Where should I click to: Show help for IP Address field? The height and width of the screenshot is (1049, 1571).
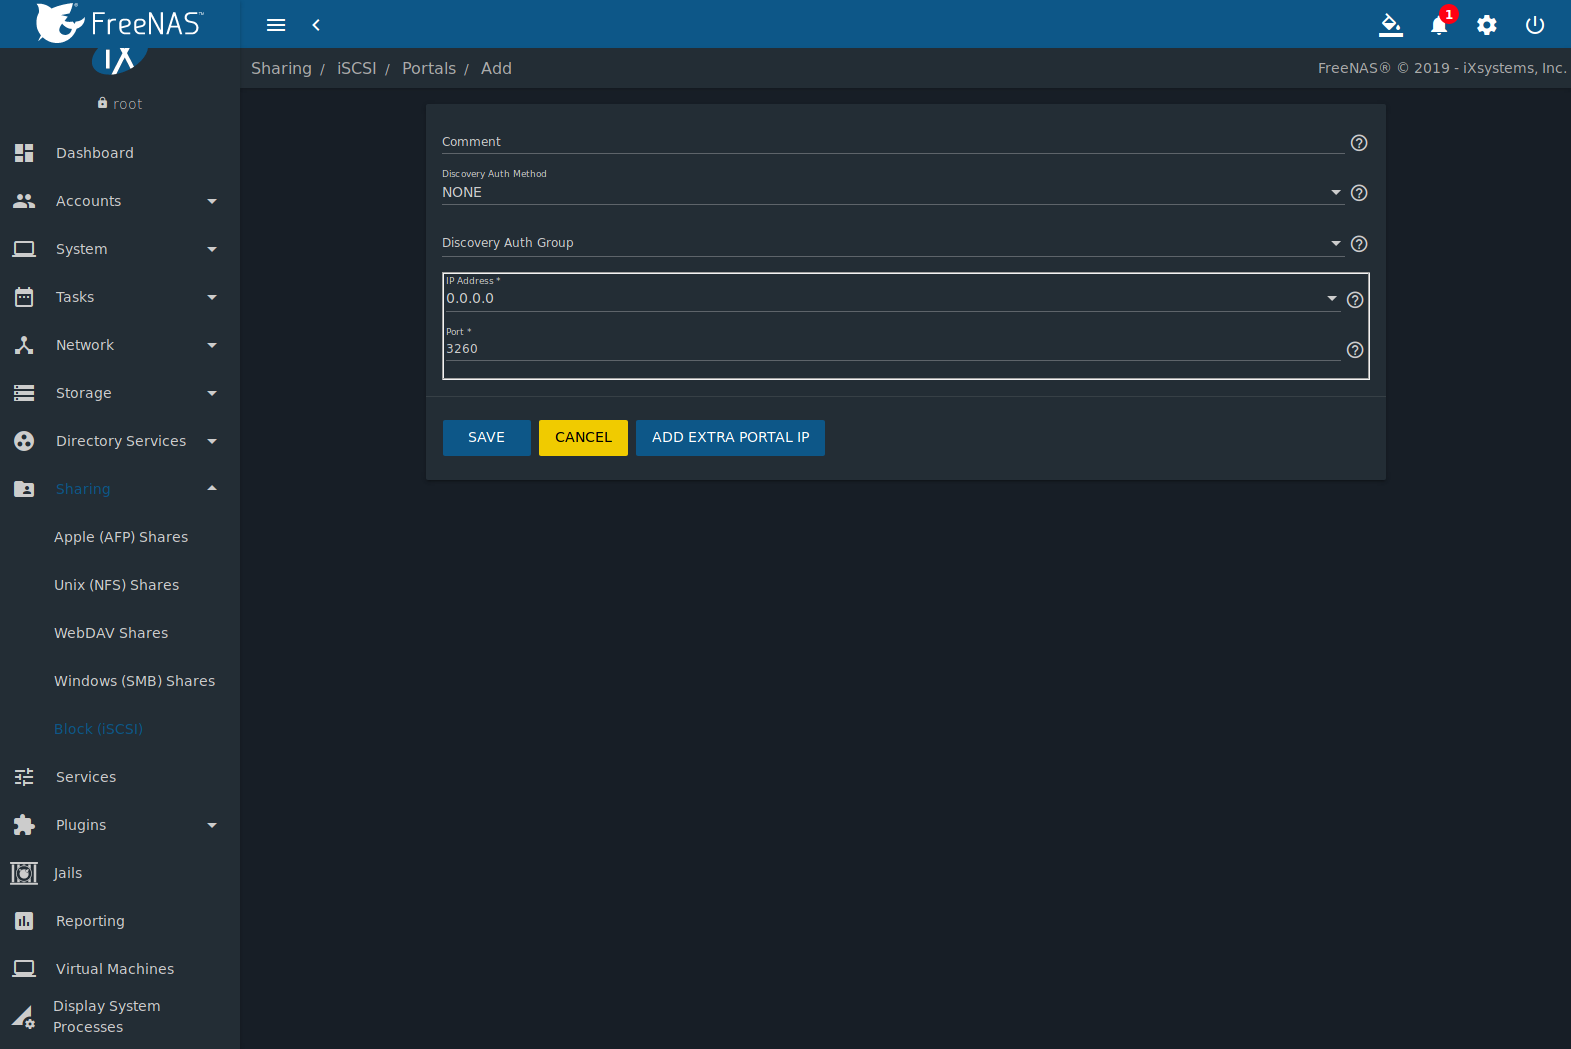pos(1355,300)
